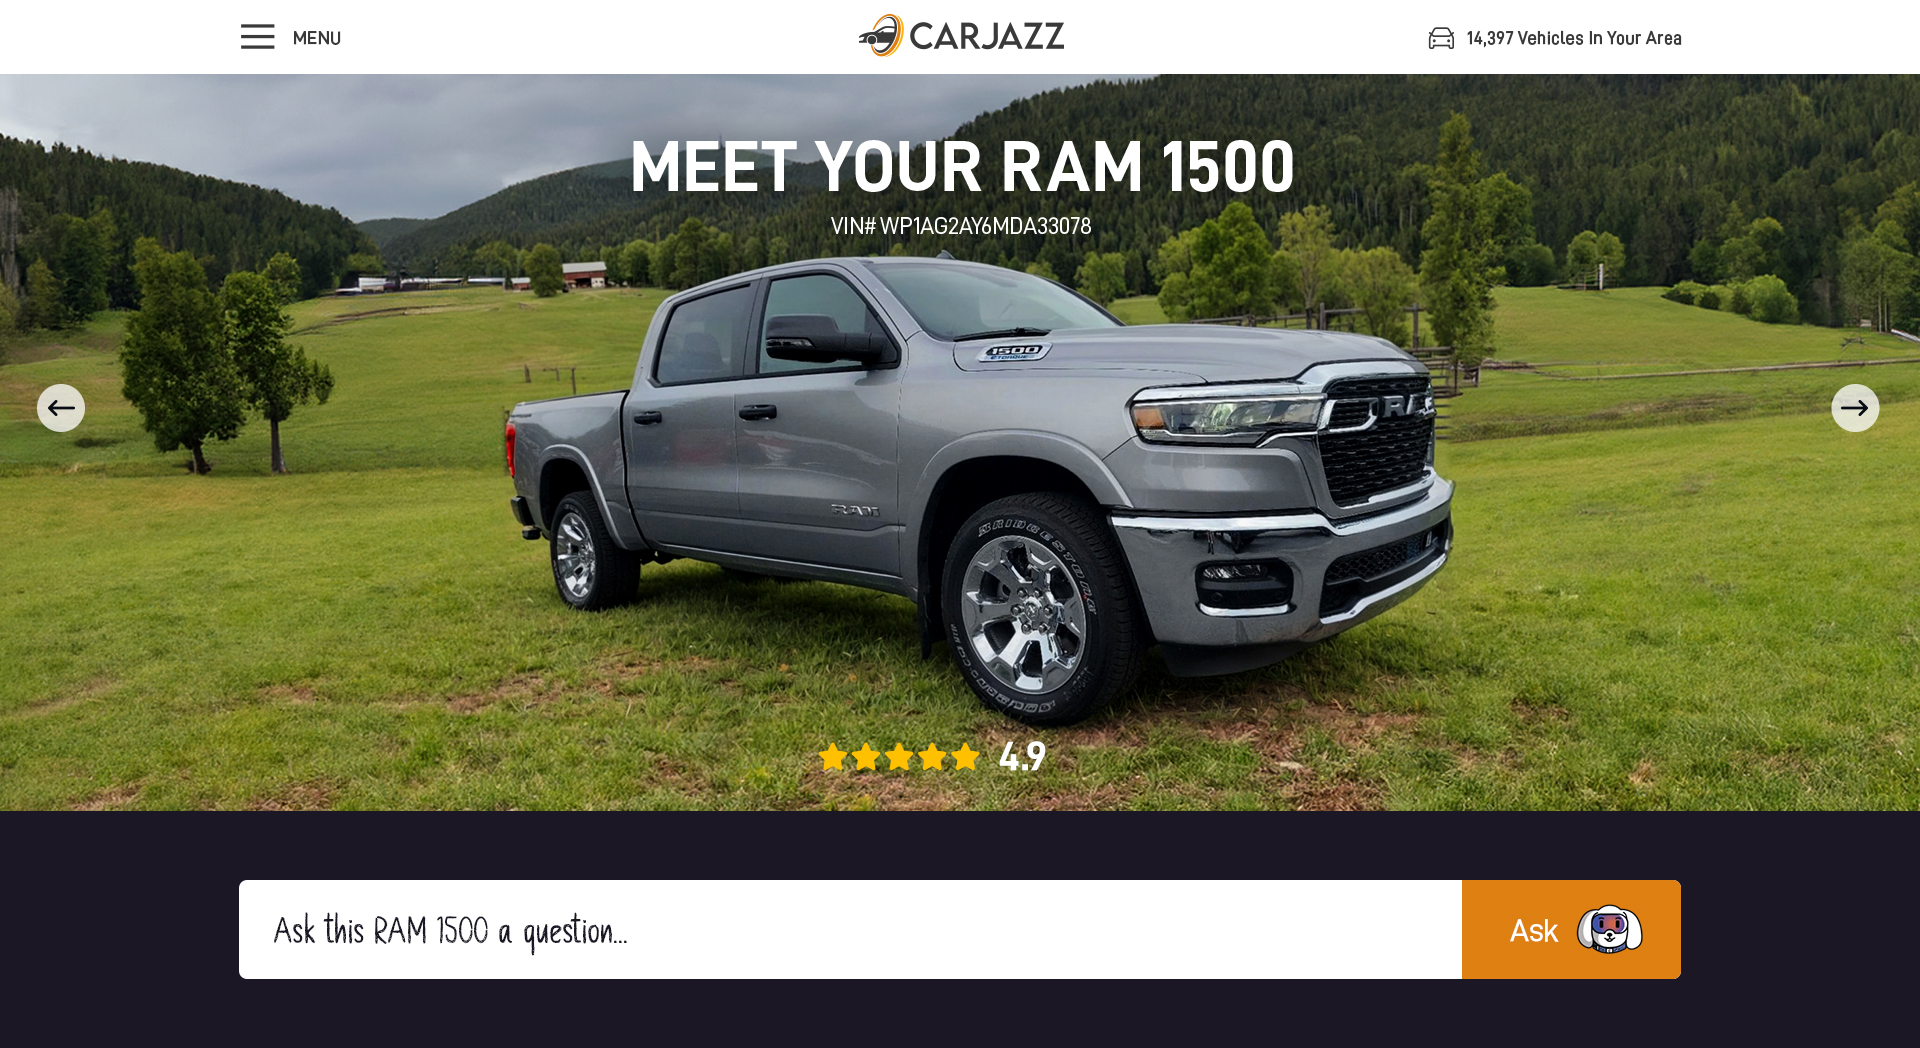The width and height of the screenshot is (1920, 1048).
Task: Click the CARJAZZ brand name text
Action: pos(986,36)
